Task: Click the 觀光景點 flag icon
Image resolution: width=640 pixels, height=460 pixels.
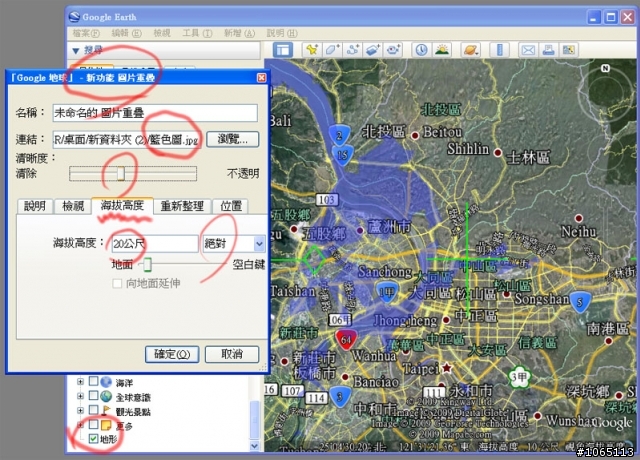Action: pos(106,410)
